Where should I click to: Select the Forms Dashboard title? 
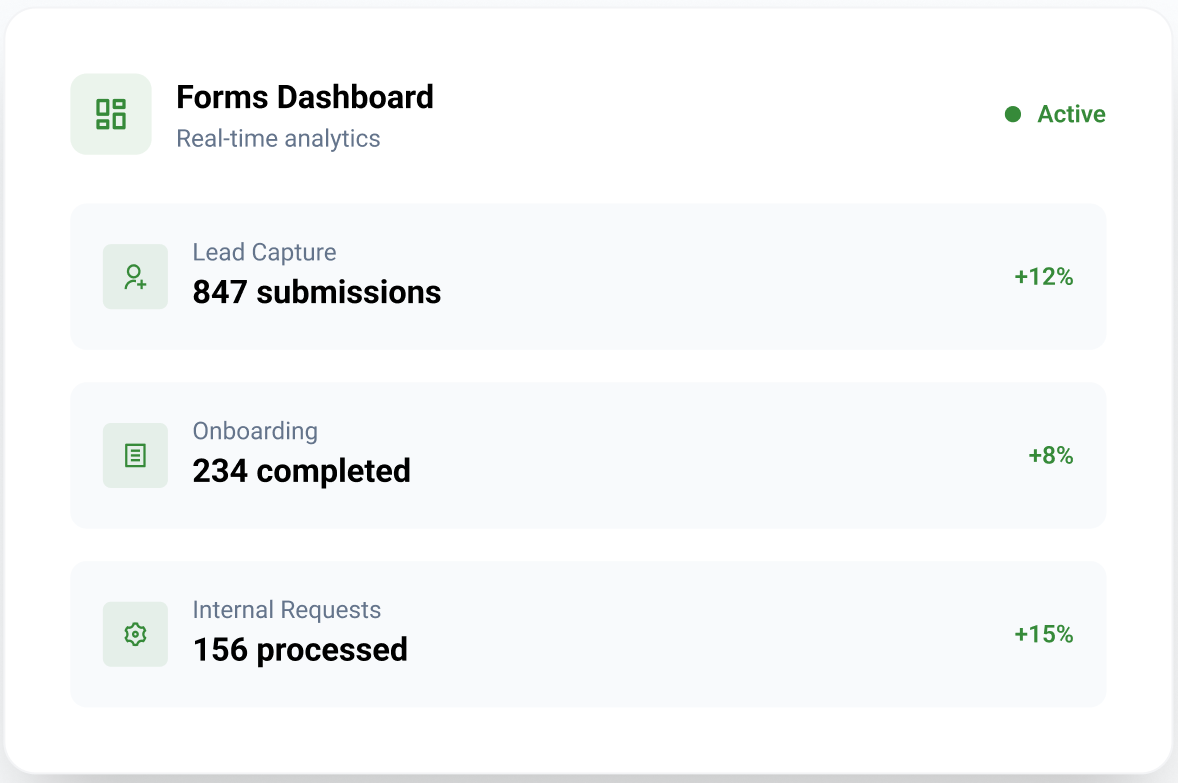[x=305, y=97]
